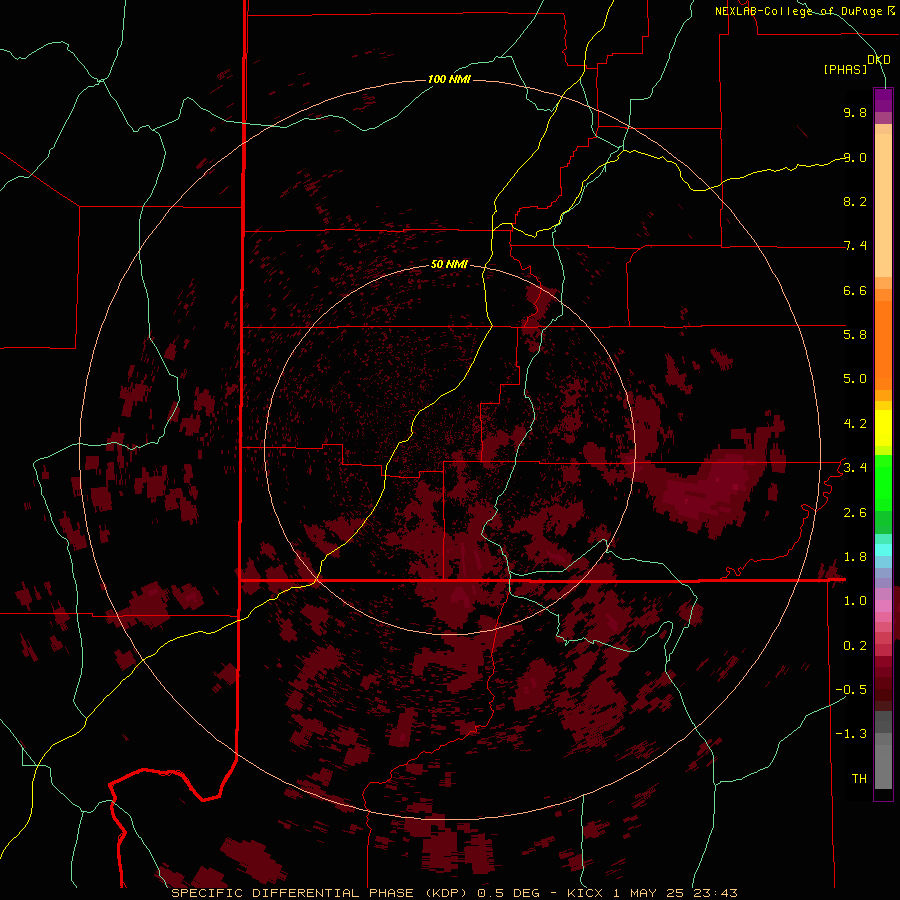
Task: Click the -1.3 value on the color scale
Action: 851,734
